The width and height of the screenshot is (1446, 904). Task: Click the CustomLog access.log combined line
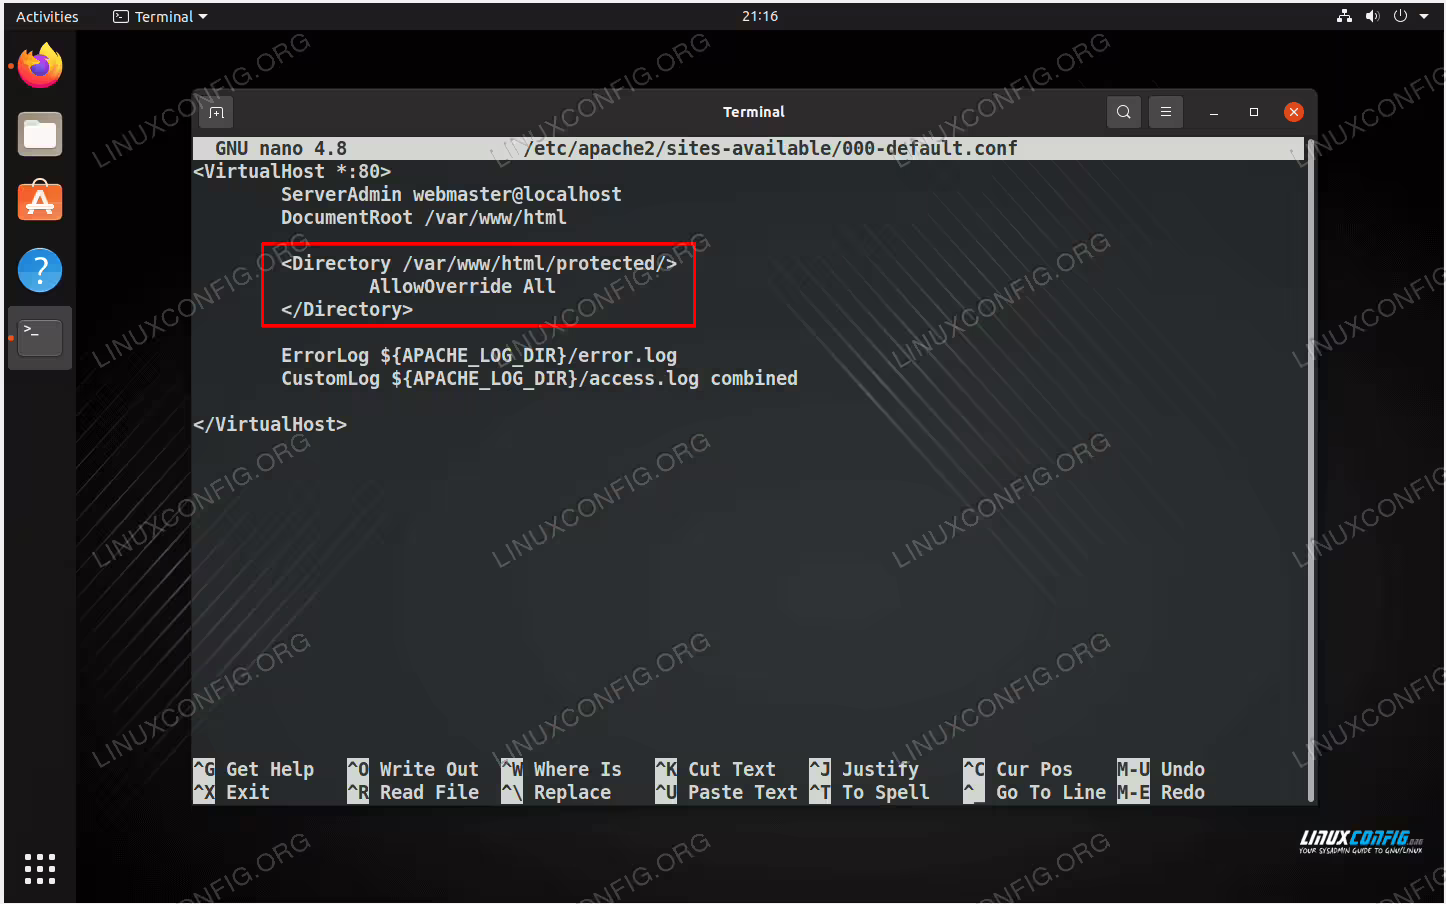539,378
